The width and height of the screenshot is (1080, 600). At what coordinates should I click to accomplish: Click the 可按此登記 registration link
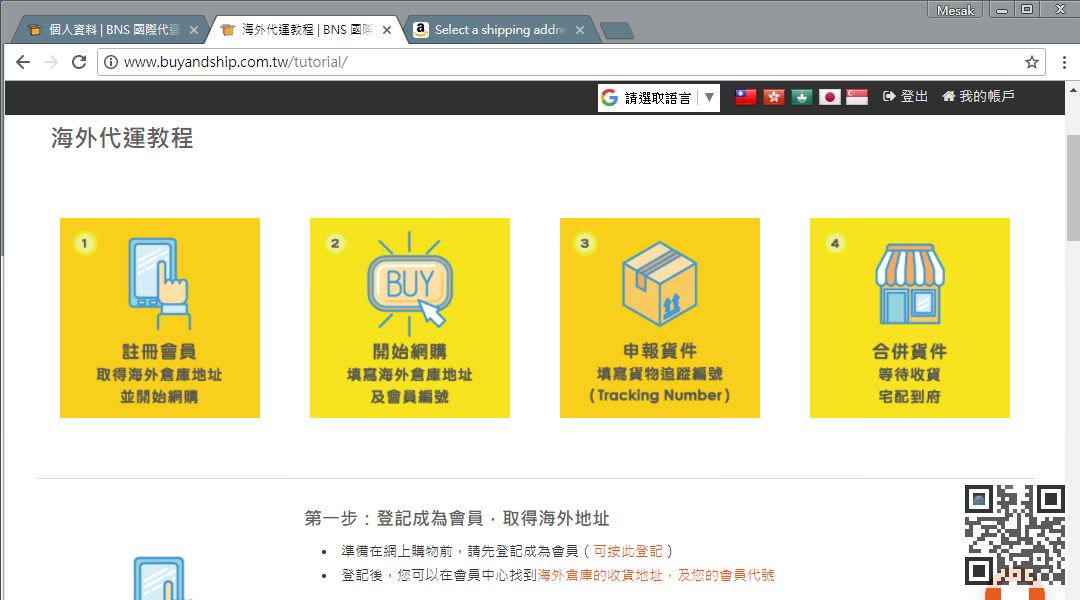pos(627,551)
